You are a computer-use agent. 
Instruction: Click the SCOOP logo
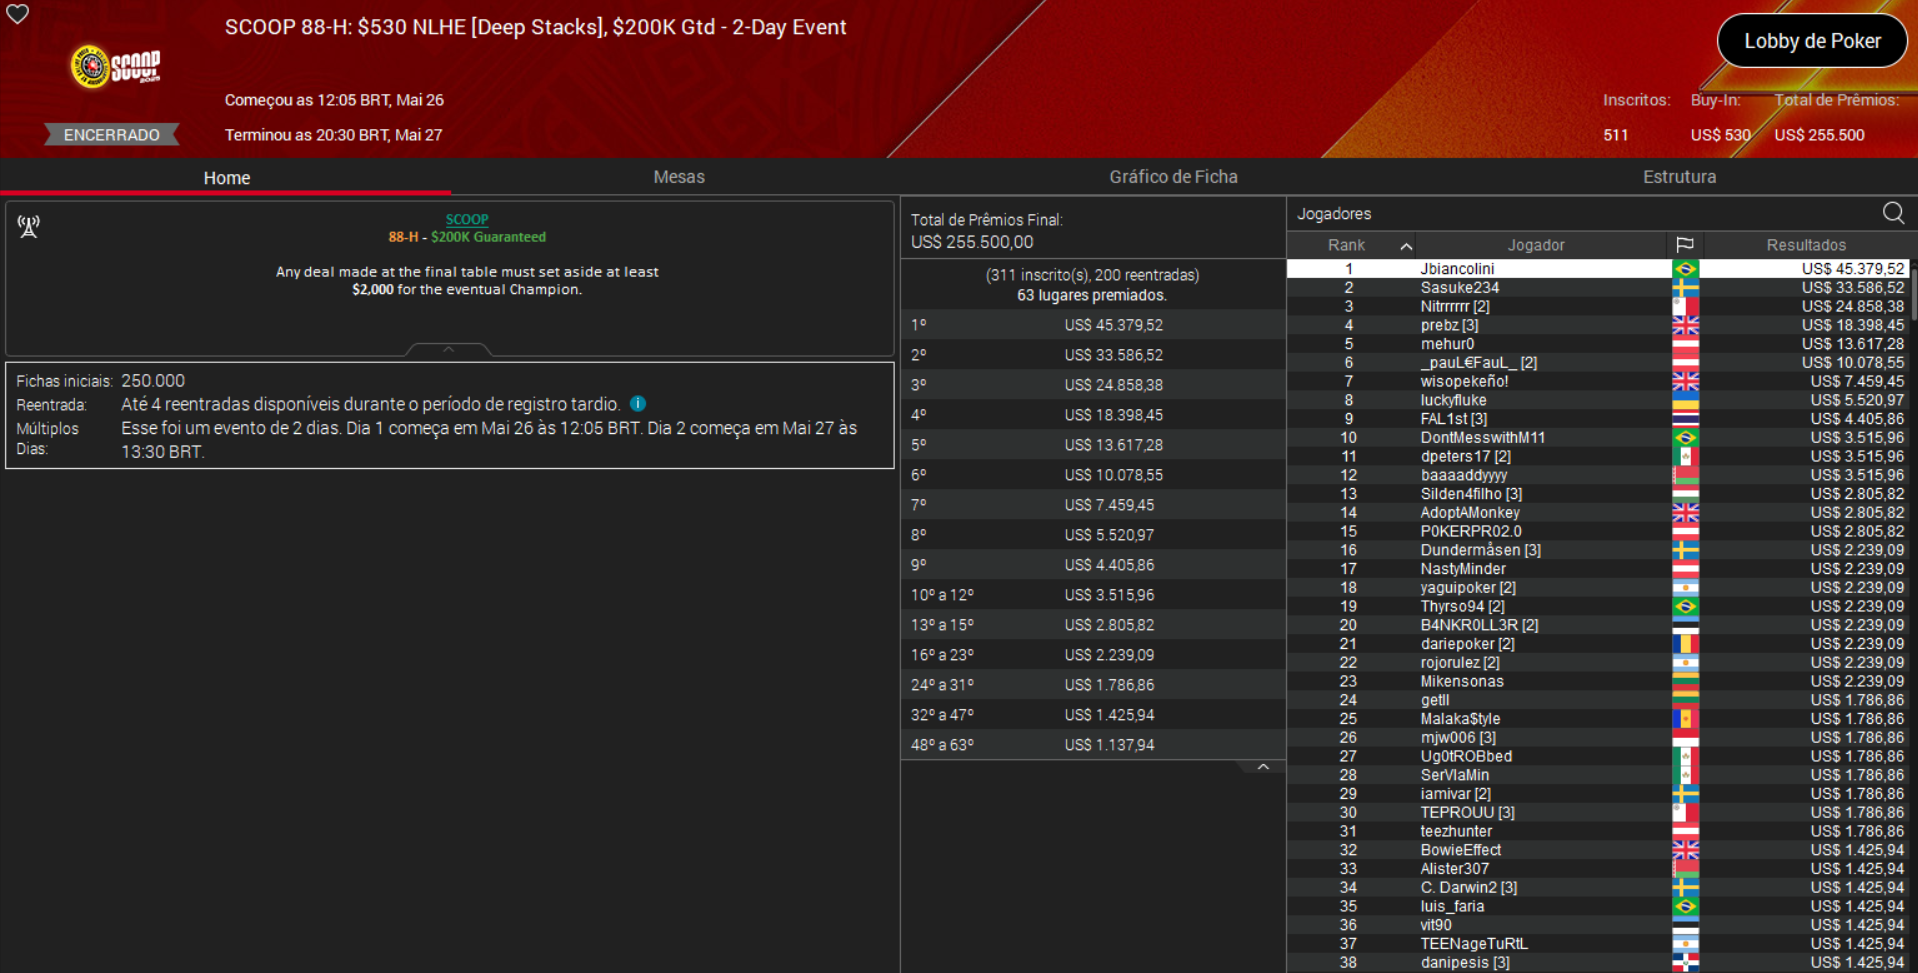(116, 67)
